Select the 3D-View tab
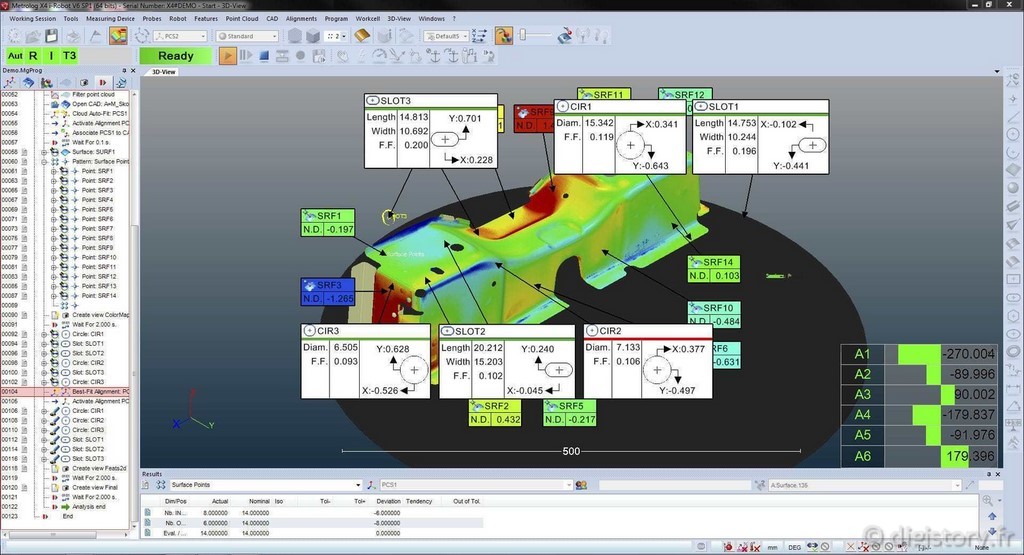Viewport: 1024px width, 555px height. [163, 72]
